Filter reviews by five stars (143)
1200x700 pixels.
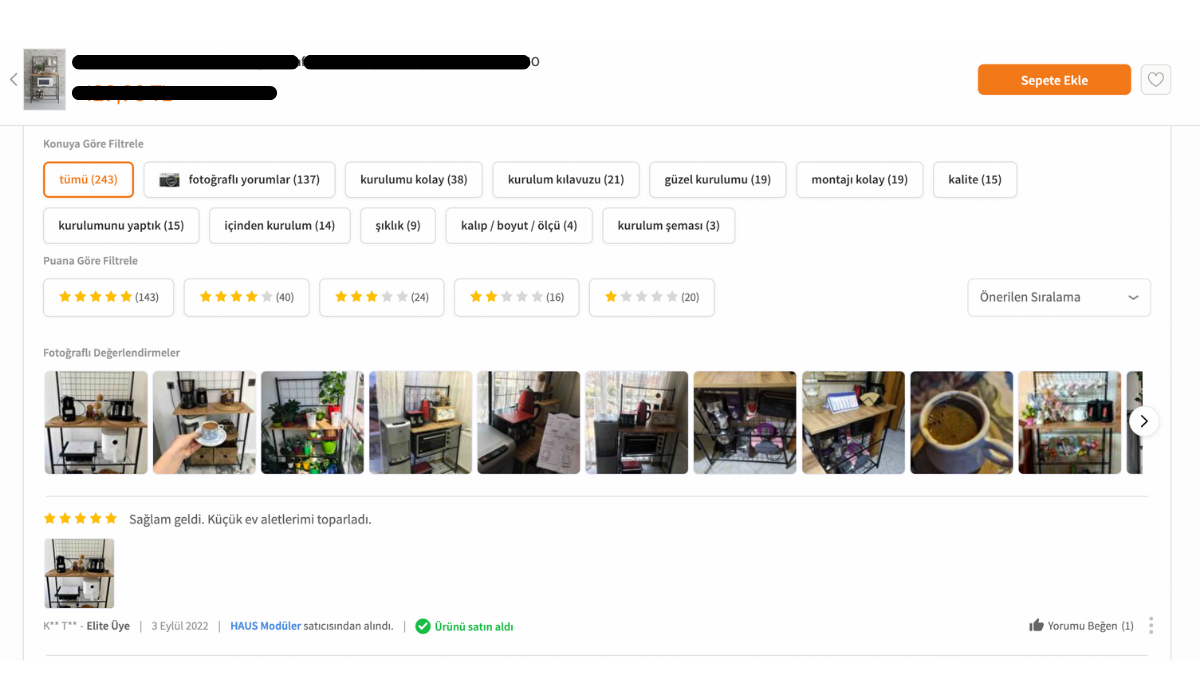(108, 297)
